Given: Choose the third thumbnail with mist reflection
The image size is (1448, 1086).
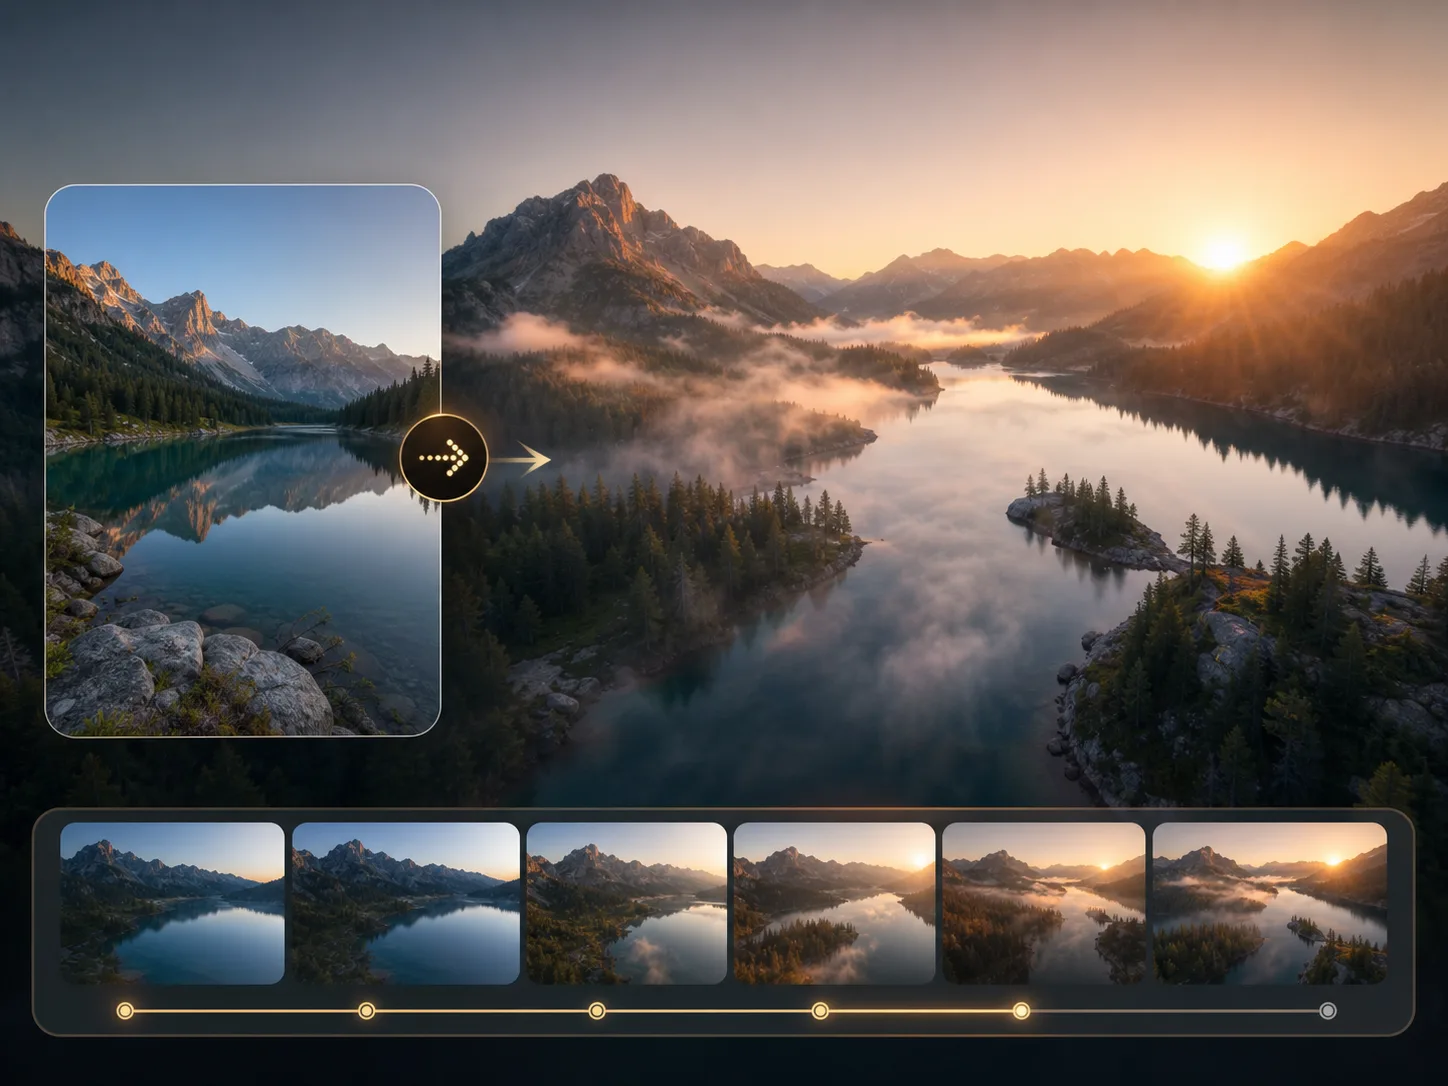Looking at the screenshot, I should point(626,903).
